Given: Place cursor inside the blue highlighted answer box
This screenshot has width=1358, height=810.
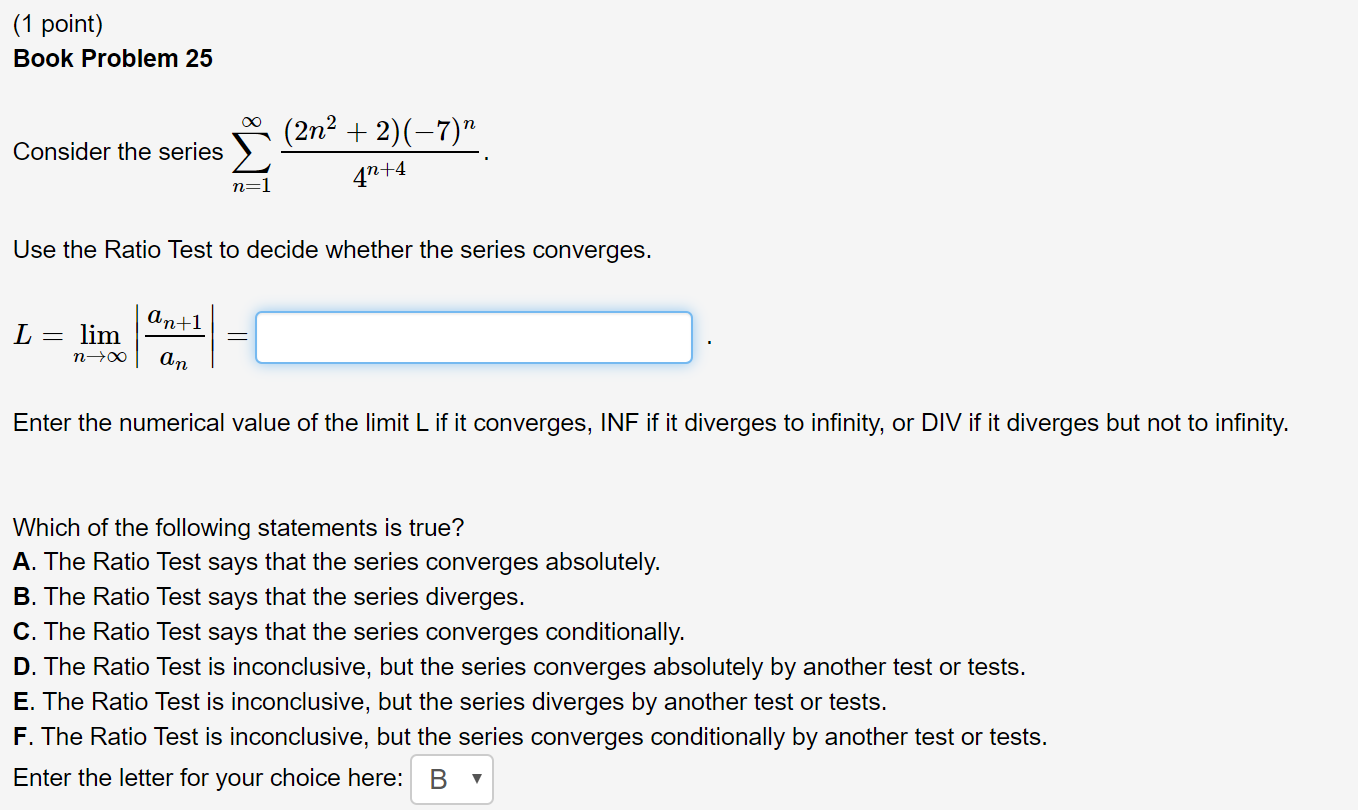Looking at the screenshot, I should coord(473,337).
